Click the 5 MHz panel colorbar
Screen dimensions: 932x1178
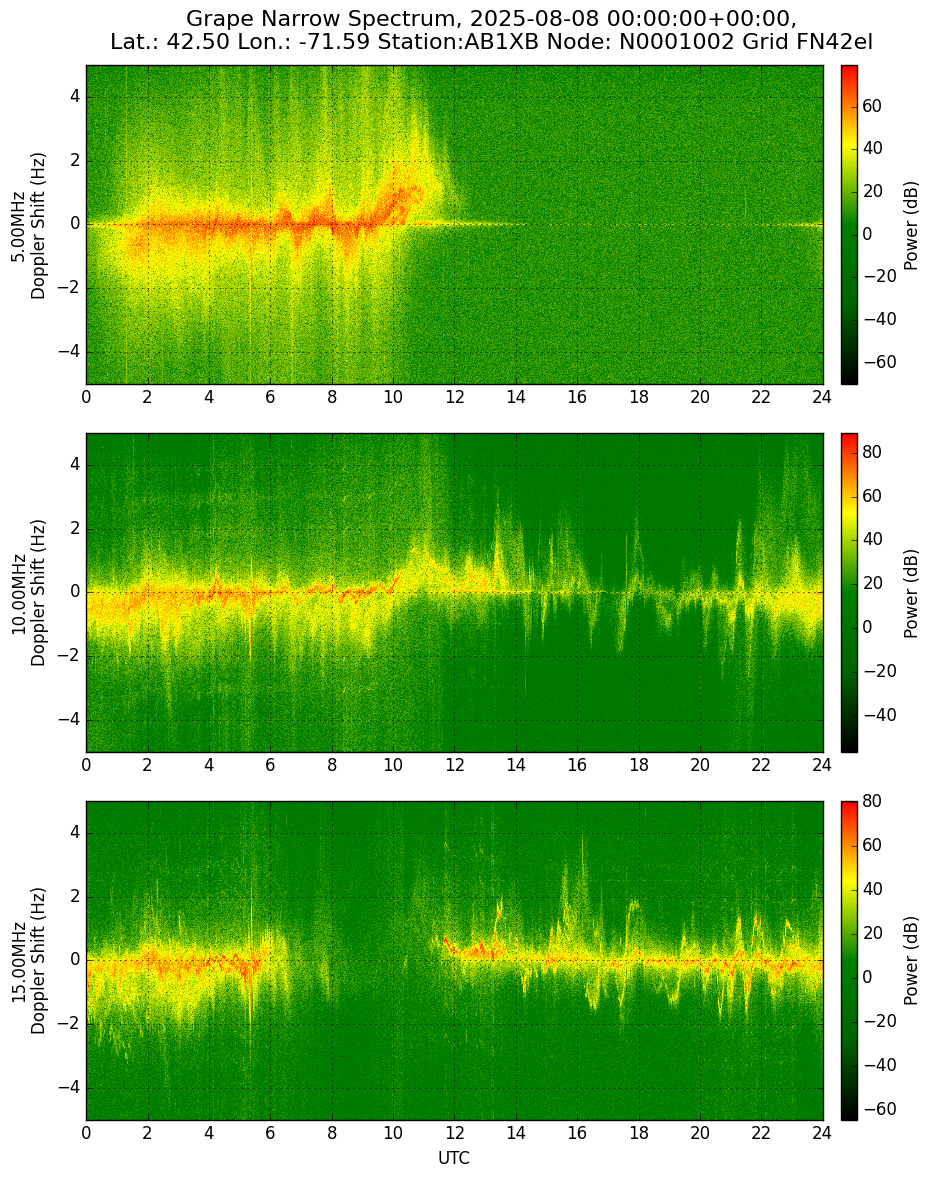[x=849, y=225]
